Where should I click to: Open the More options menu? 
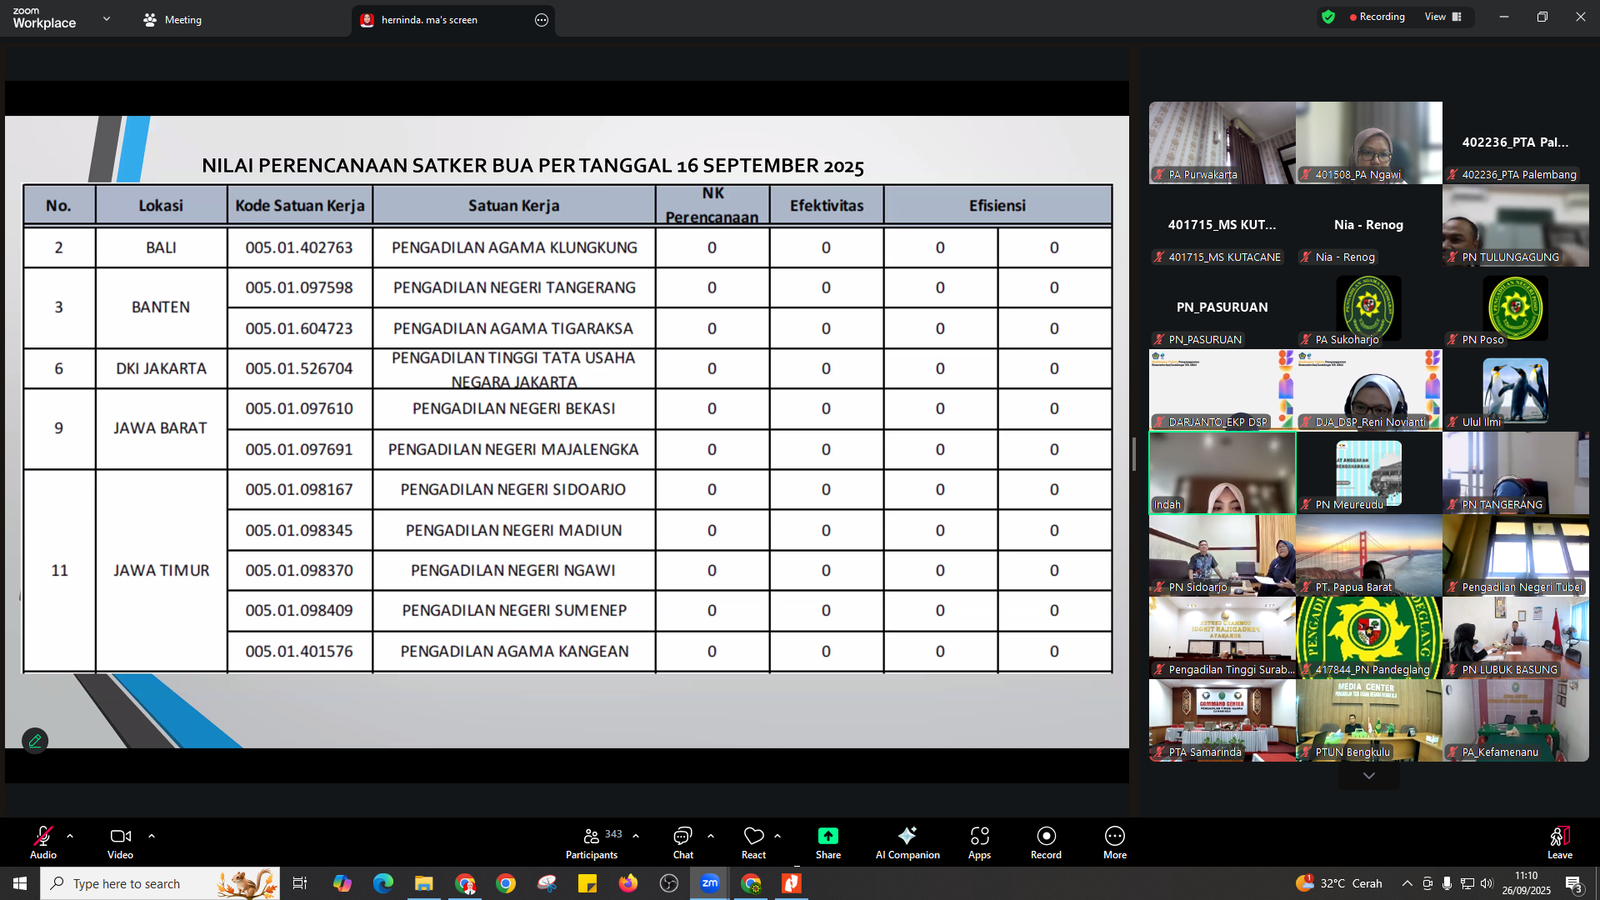pyautogui.click(x=1114, y=841)
